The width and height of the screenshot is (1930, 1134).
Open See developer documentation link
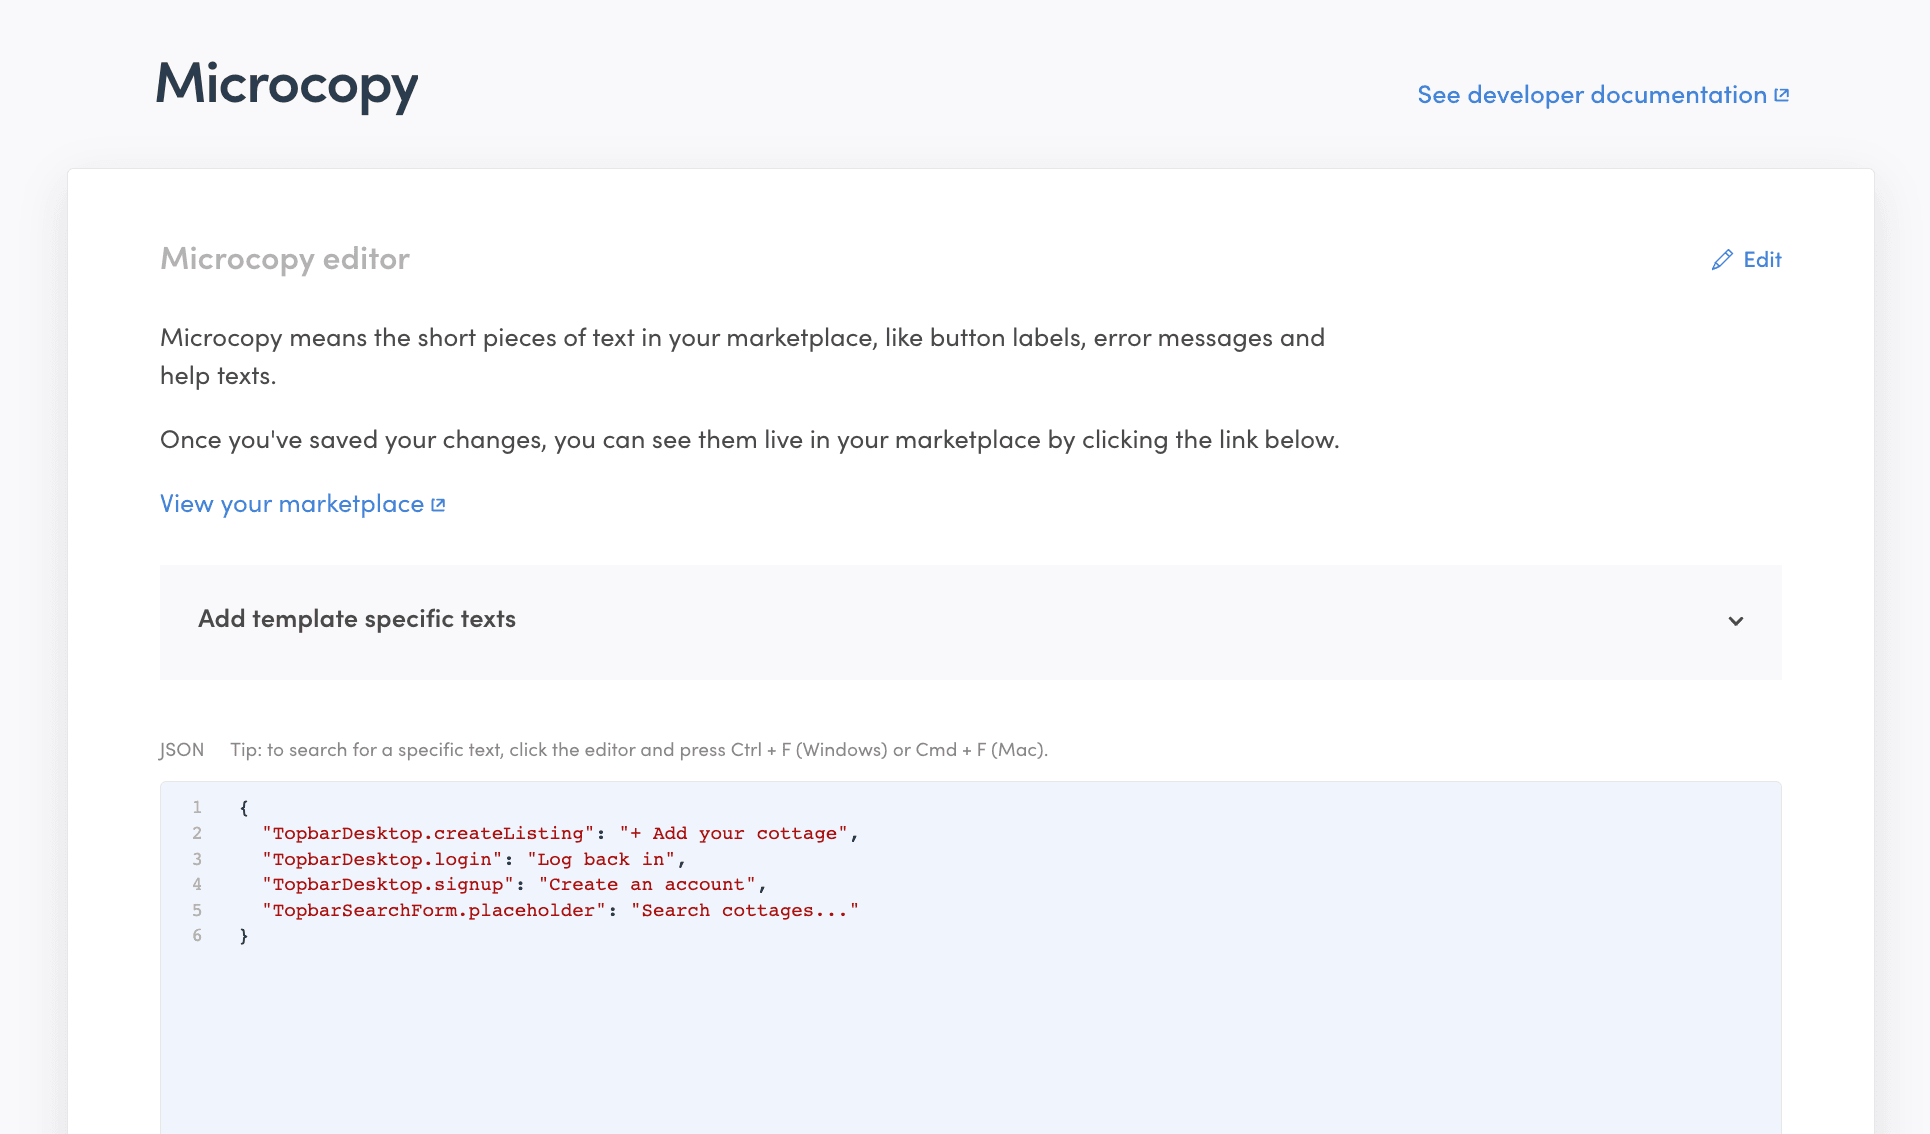[1591, 95]
